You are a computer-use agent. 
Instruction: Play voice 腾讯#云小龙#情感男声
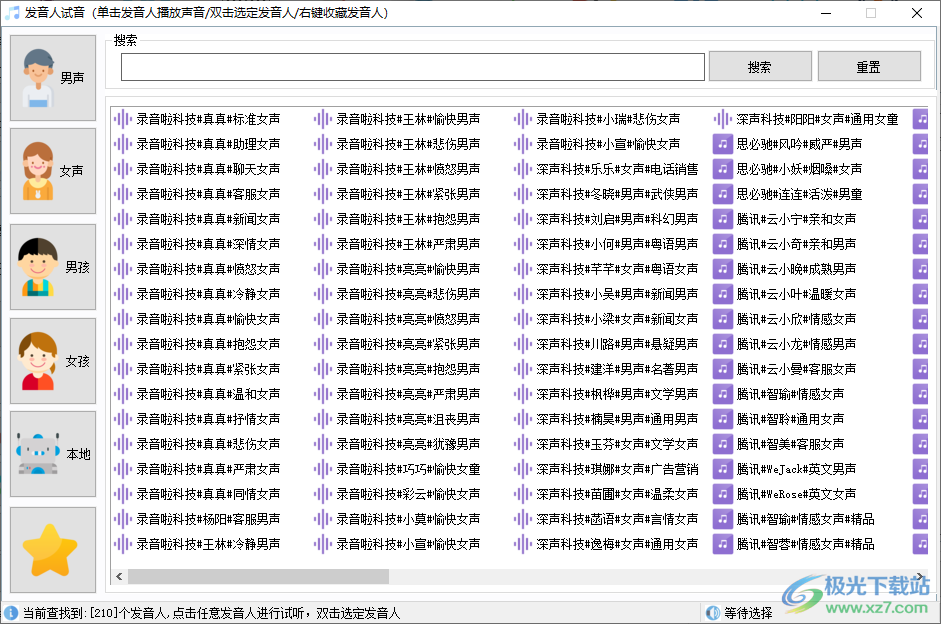(796, 344)
